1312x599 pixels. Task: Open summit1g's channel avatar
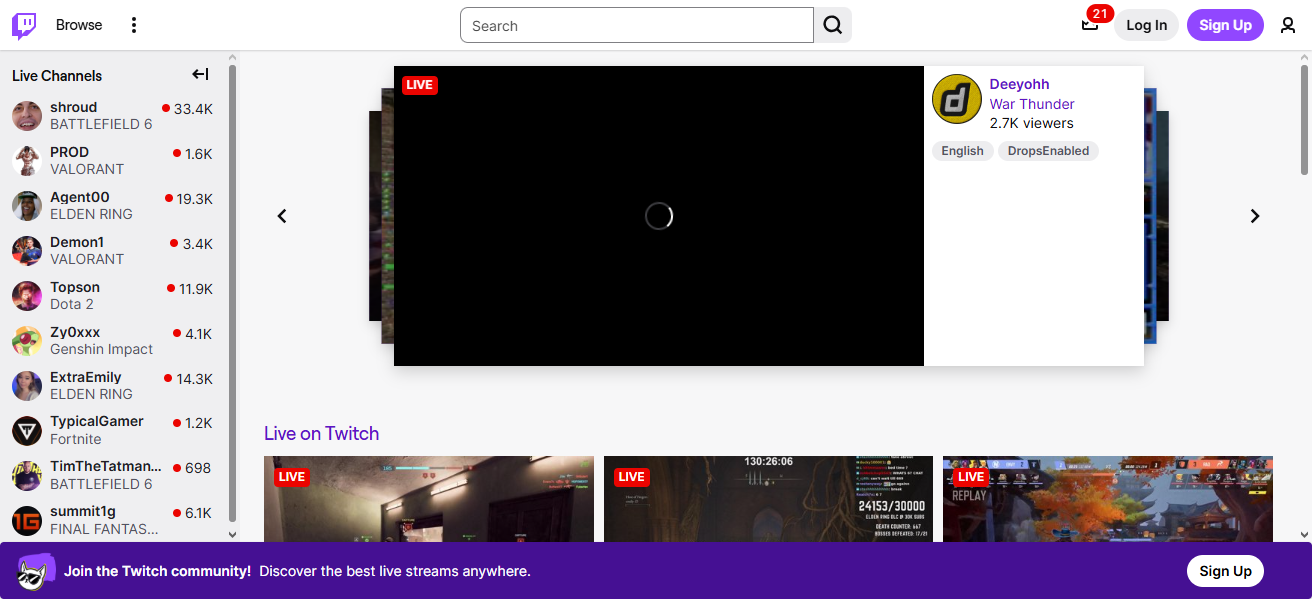click(x=27, y=521)
